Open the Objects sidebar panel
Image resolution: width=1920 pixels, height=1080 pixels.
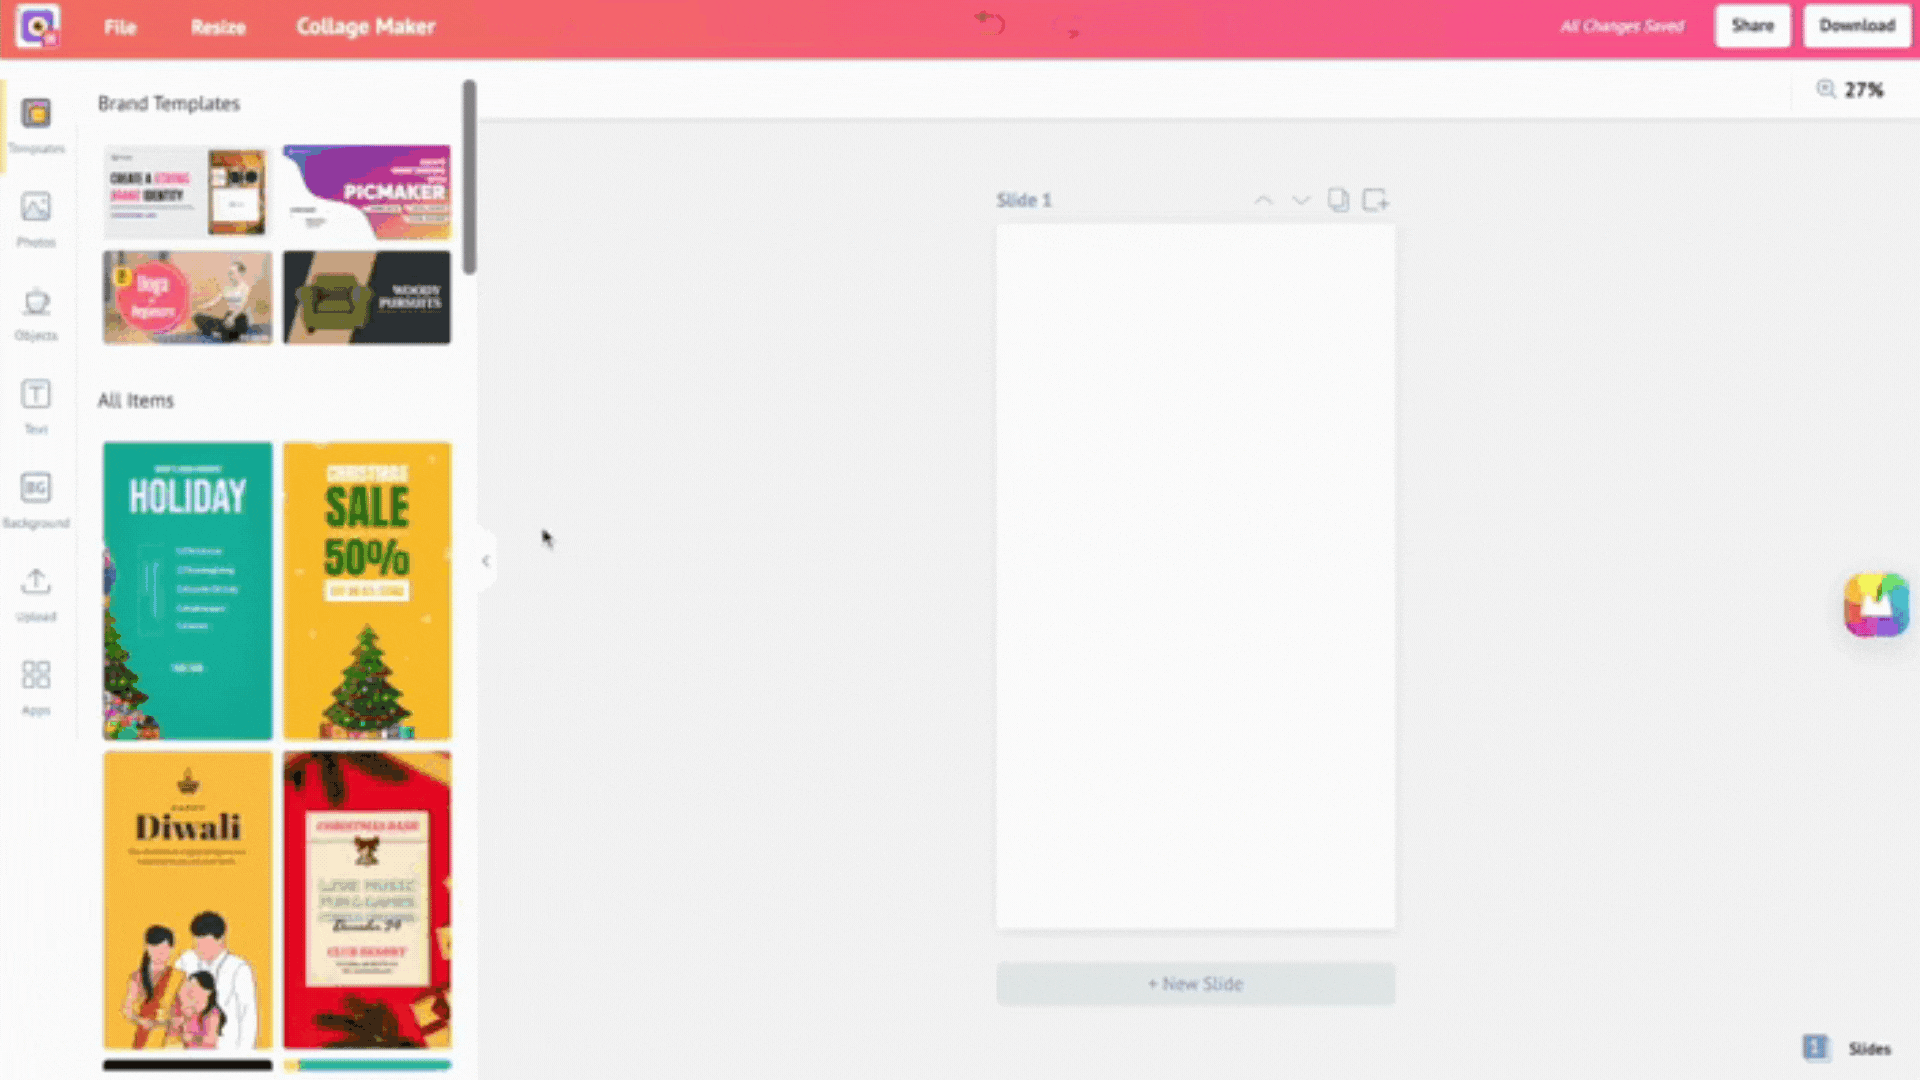[x=36, y=312]
